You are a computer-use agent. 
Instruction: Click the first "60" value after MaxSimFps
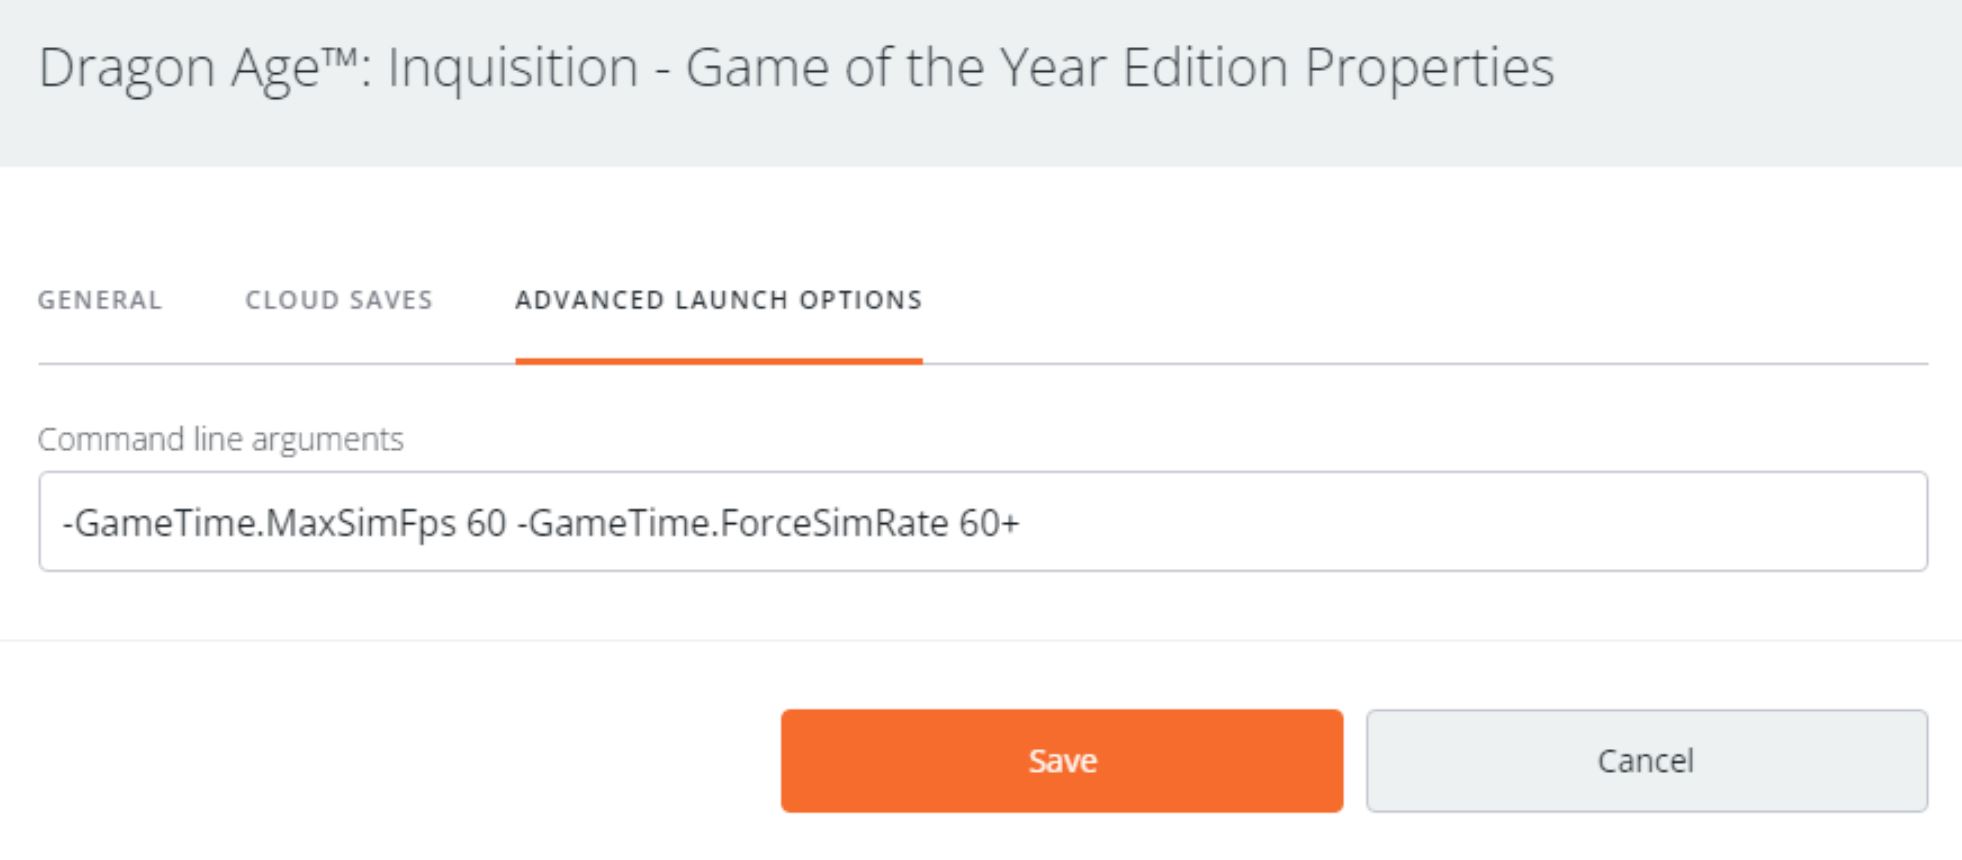(x=486, y=523)
